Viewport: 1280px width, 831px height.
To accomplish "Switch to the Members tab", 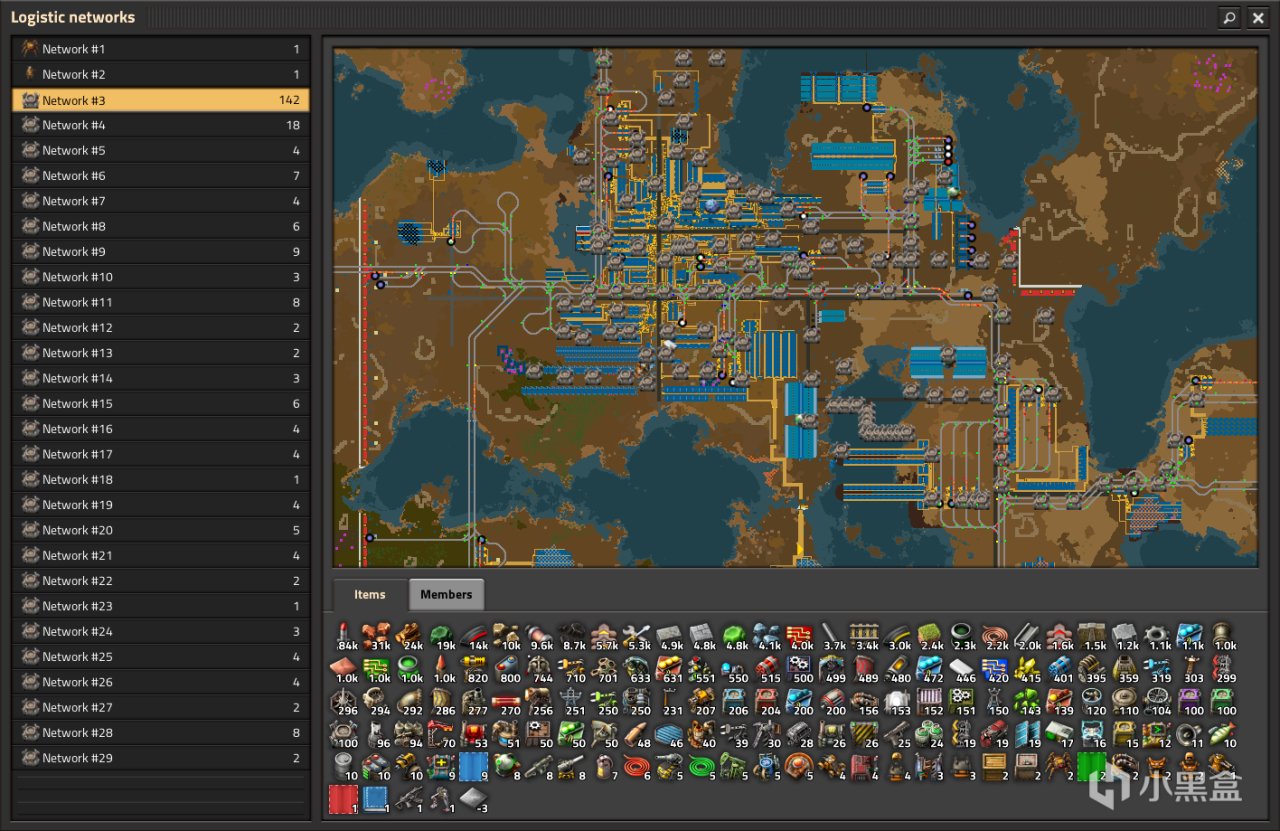I will (446, 594).
